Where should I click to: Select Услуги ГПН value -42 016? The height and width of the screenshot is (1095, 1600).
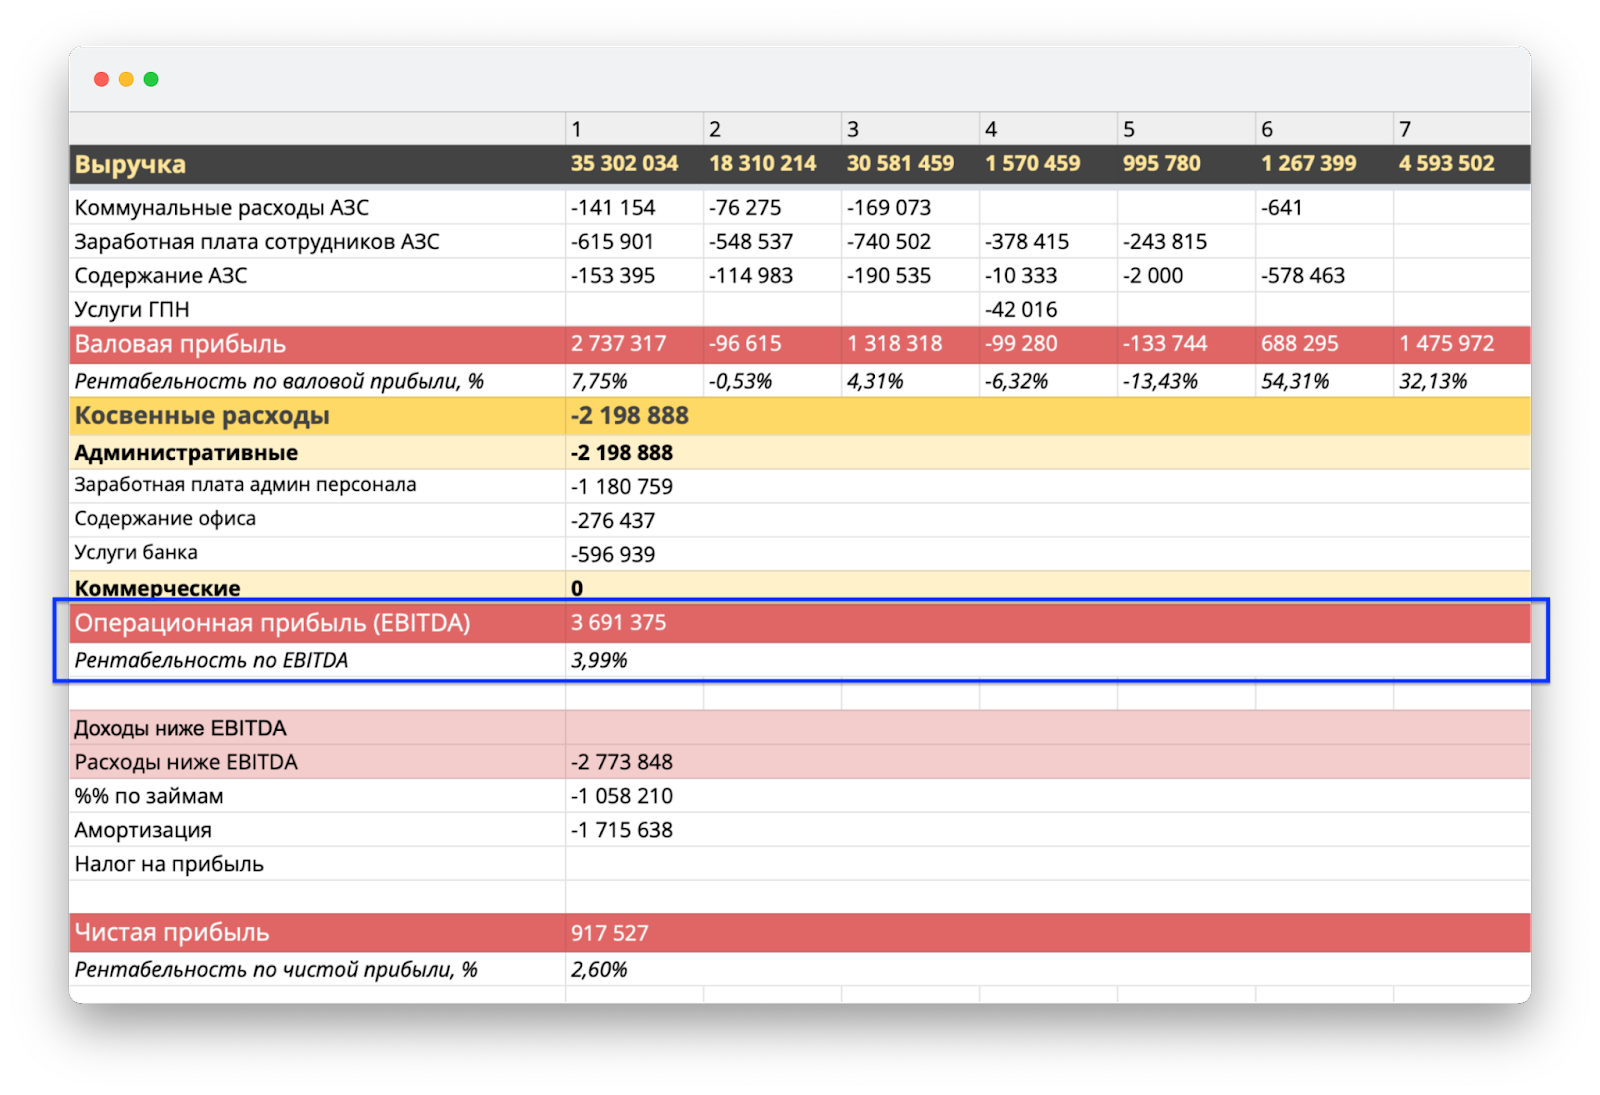tap(1021, 310)
